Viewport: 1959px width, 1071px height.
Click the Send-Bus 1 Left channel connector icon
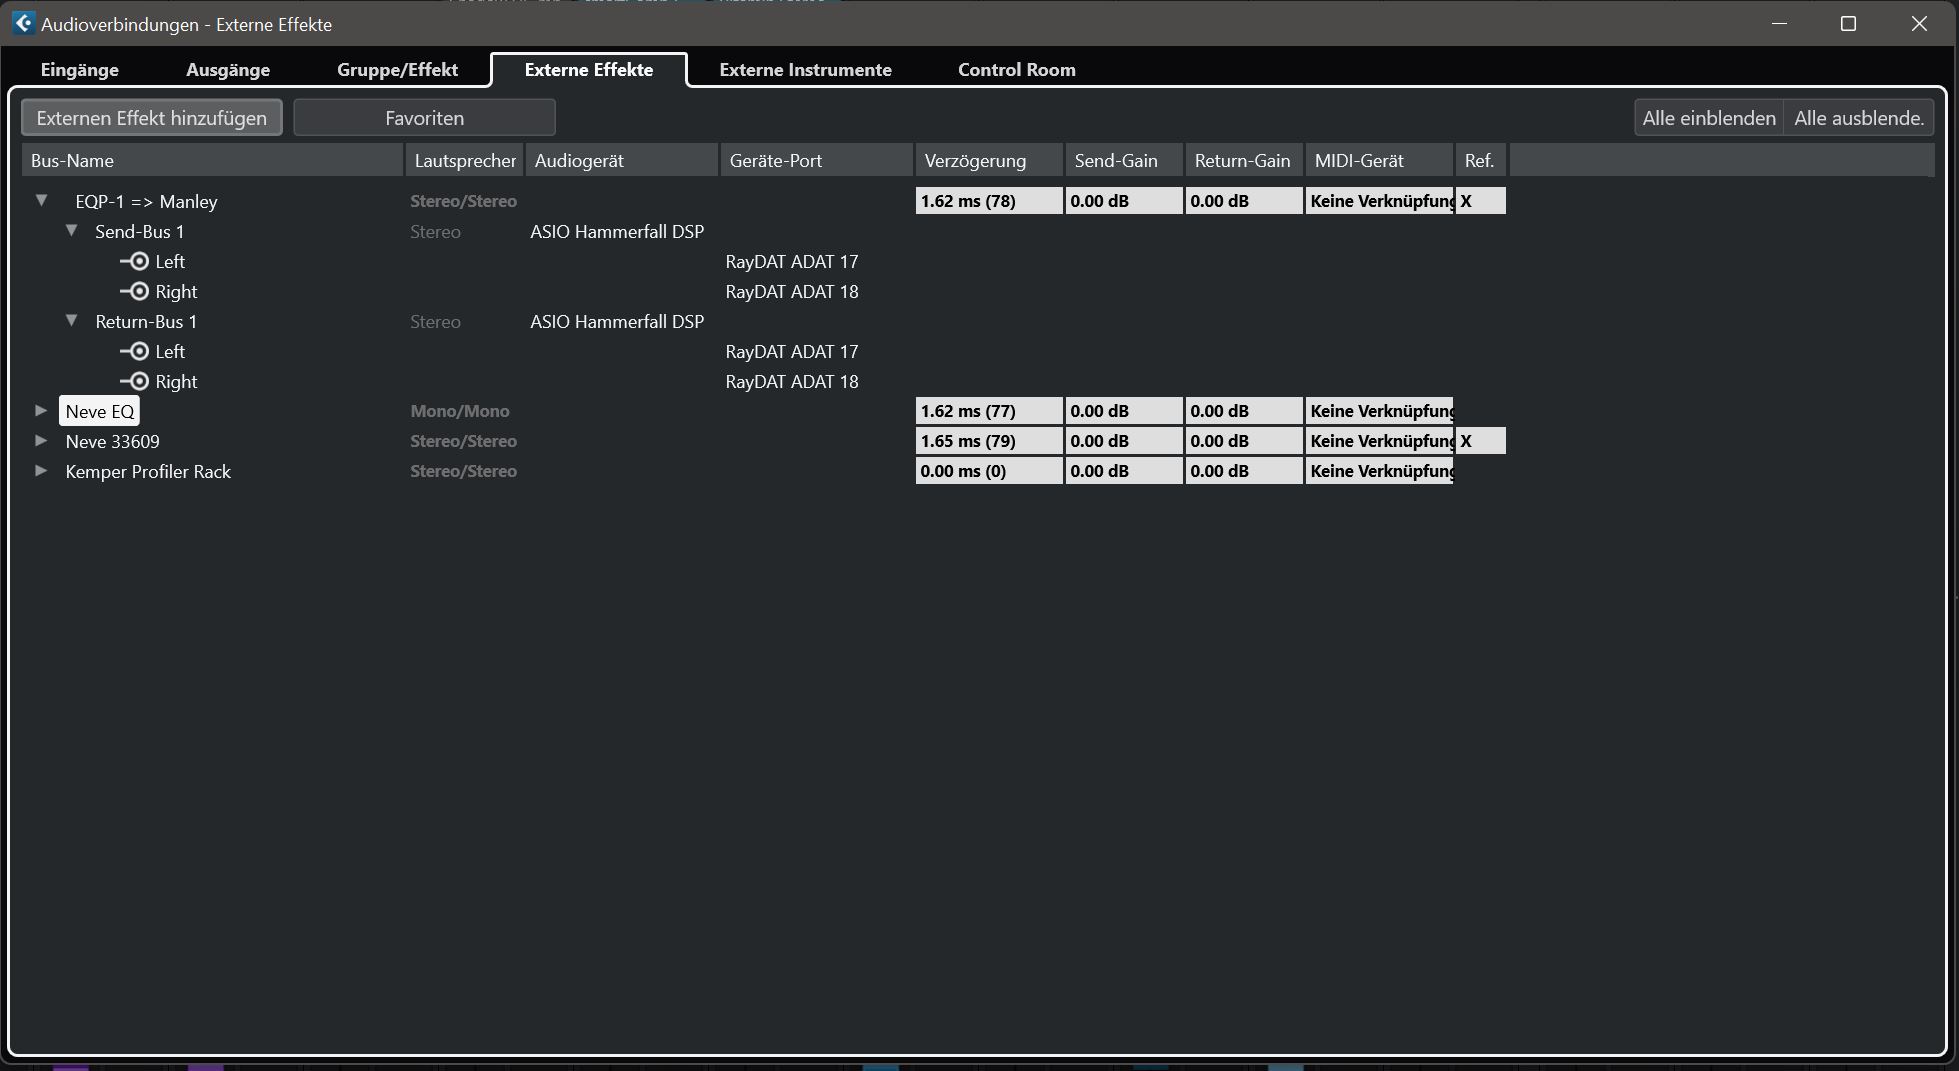(x=135, y=262)
